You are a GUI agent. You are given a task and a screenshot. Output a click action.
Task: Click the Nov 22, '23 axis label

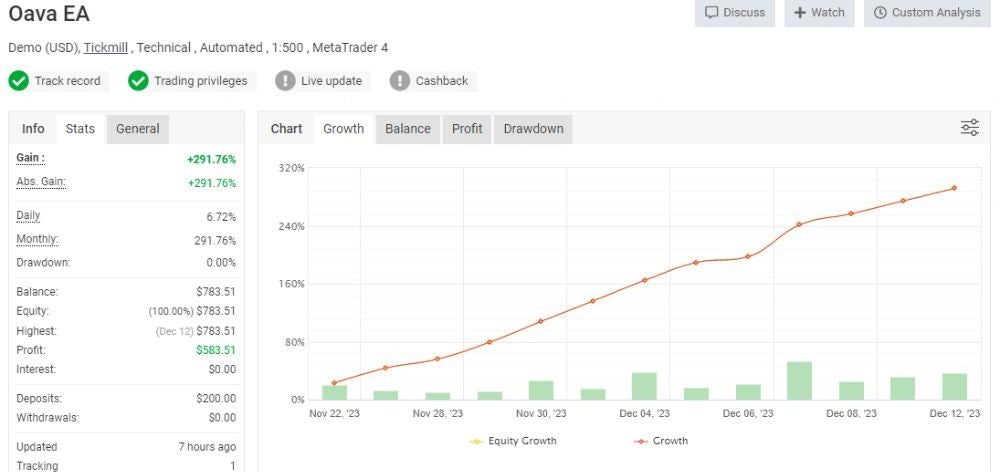334,413
